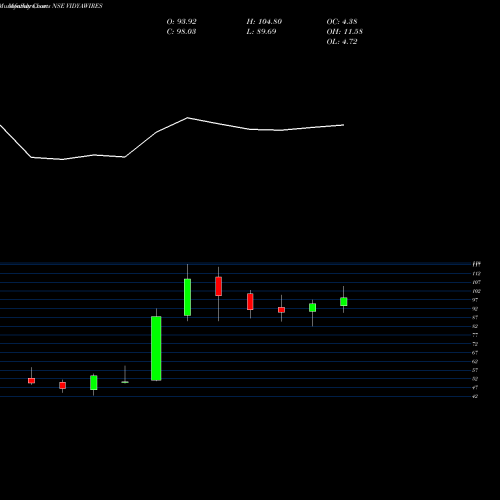
Task: Click the 62 price axis label
Action: 475,361
